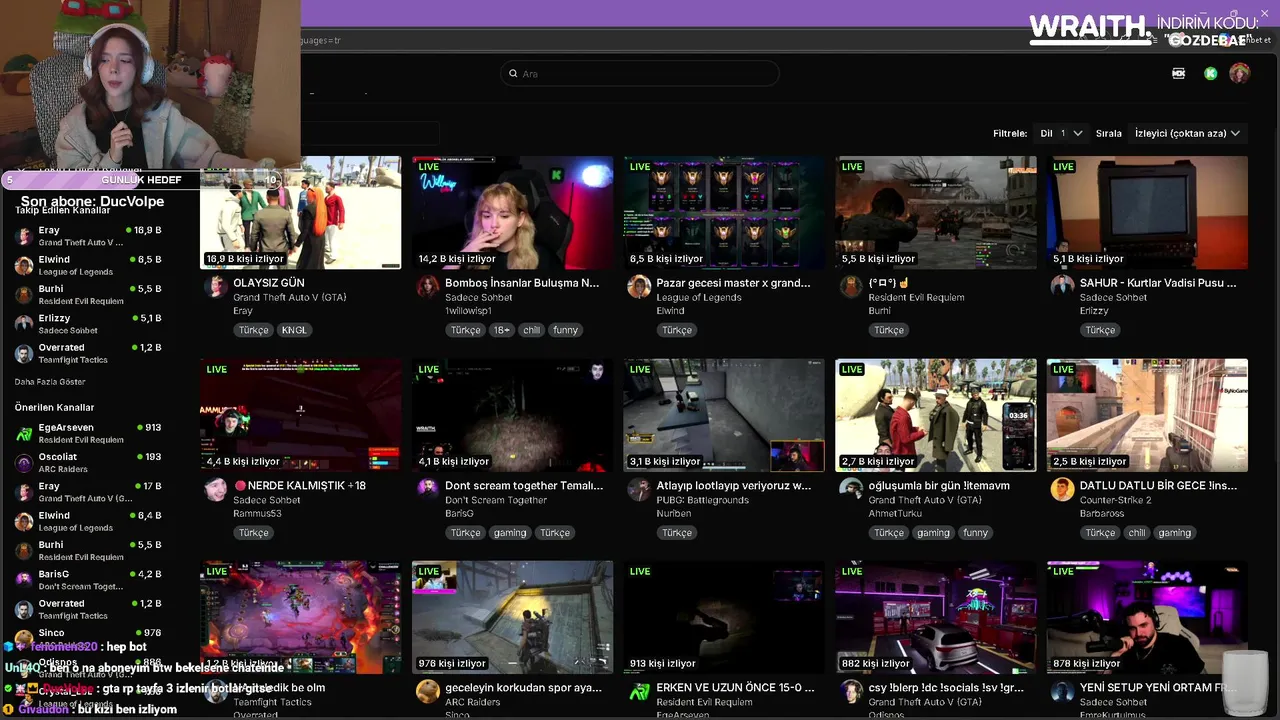Open Elwind stream thumbnail with 8,5 B viewers
Screen dimensions: 1280x720
click(x=724, y=212)
